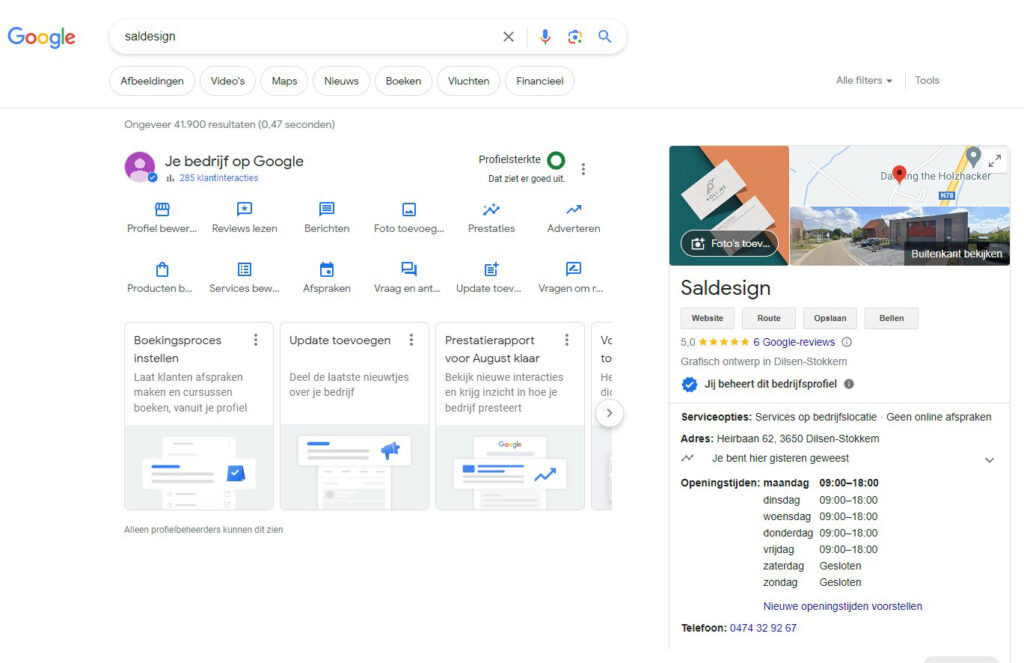Click the green Profielsterkte ring indicator
Viewport: 1024px width, 663px height.
(556, 160)
